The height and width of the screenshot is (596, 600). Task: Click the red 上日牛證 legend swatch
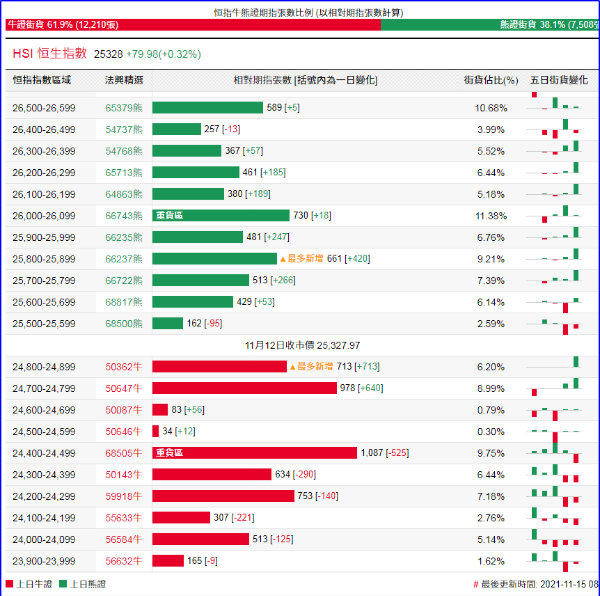(x=10, y=584)
